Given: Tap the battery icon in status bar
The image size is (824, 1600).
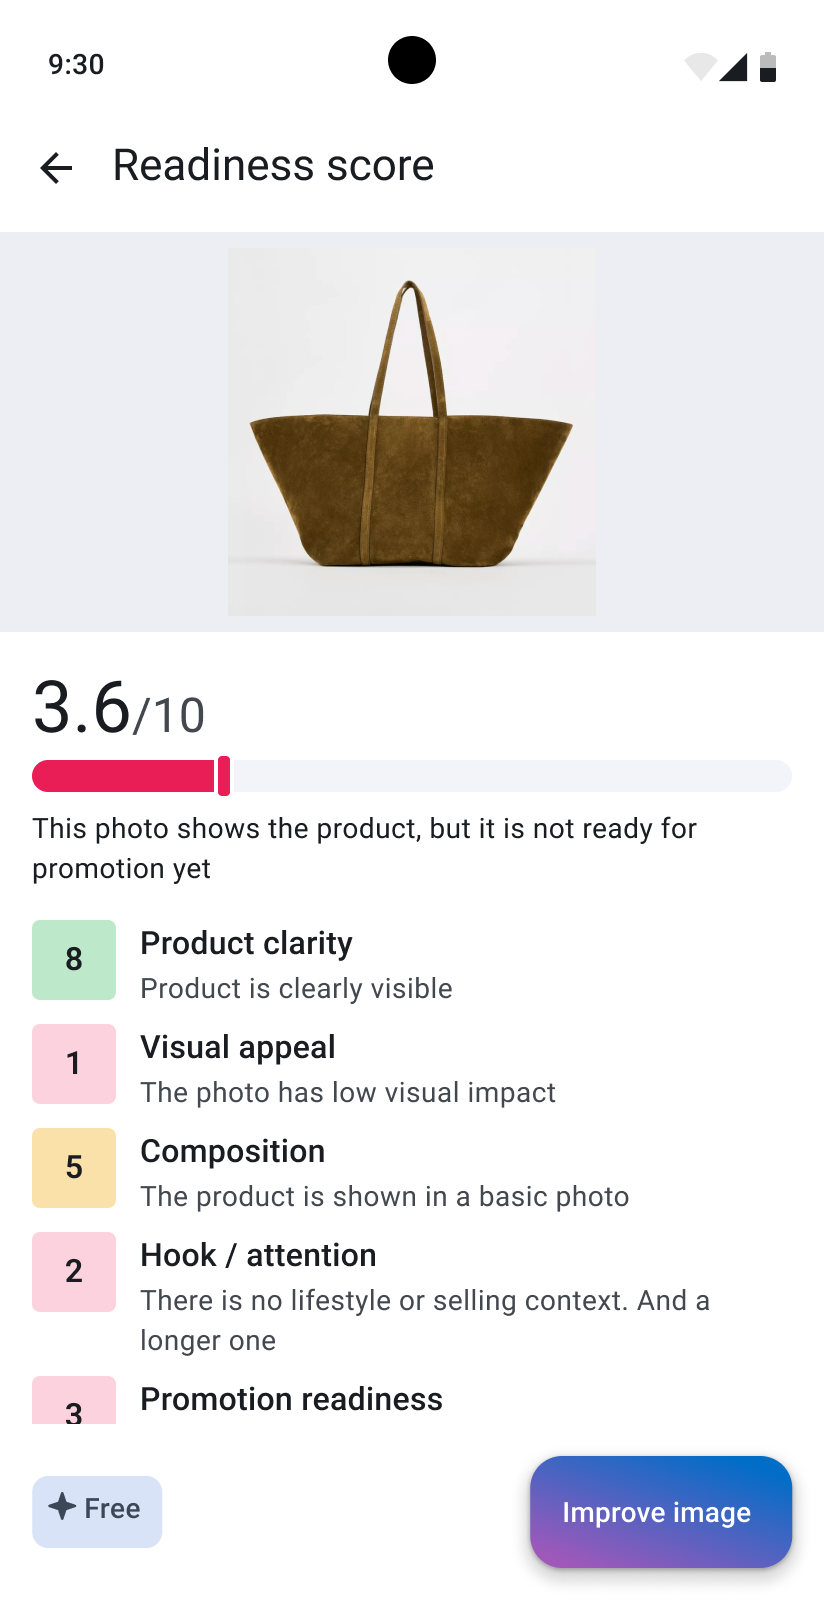Looking at the screenshot, I should pyautogui.click(x=768, y=66).
